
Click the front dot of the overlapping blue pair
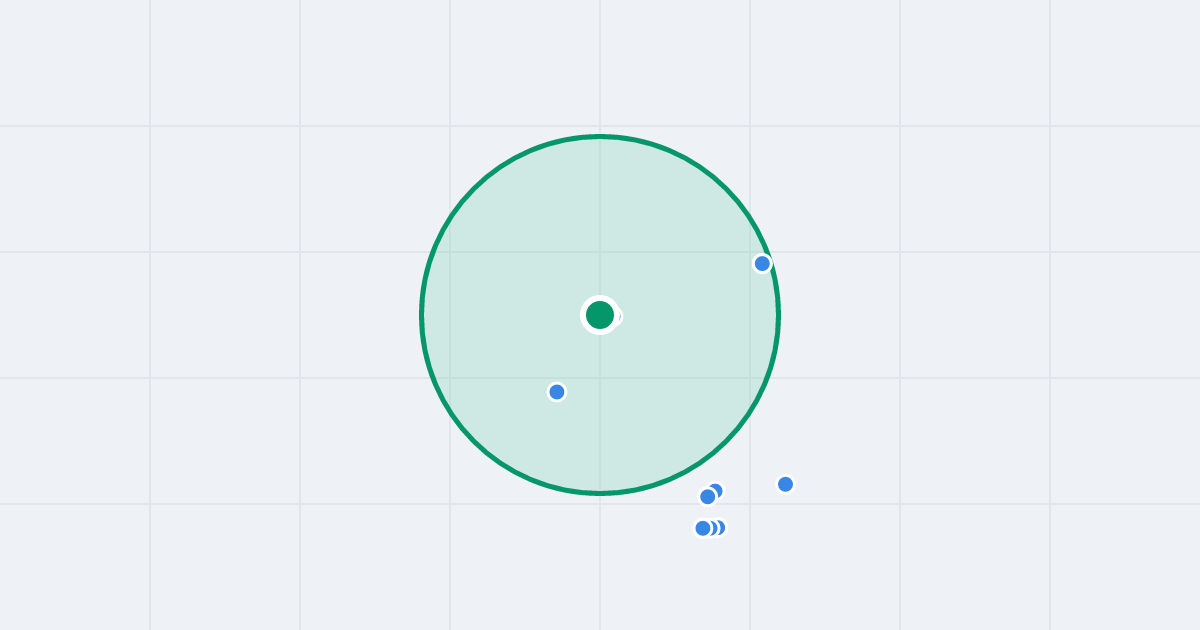point(708,496)
